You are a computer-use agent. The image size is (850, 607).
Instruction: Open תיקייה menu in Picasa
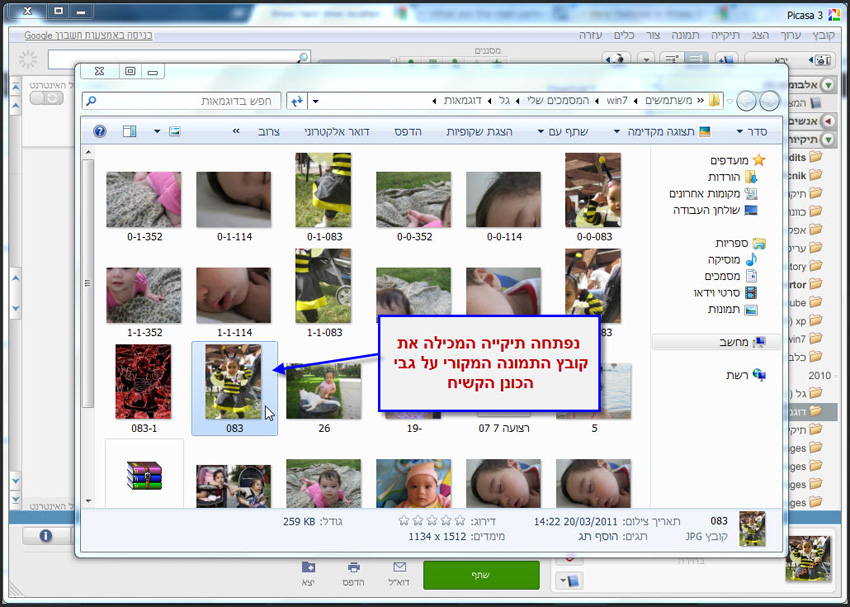[725, 35]
